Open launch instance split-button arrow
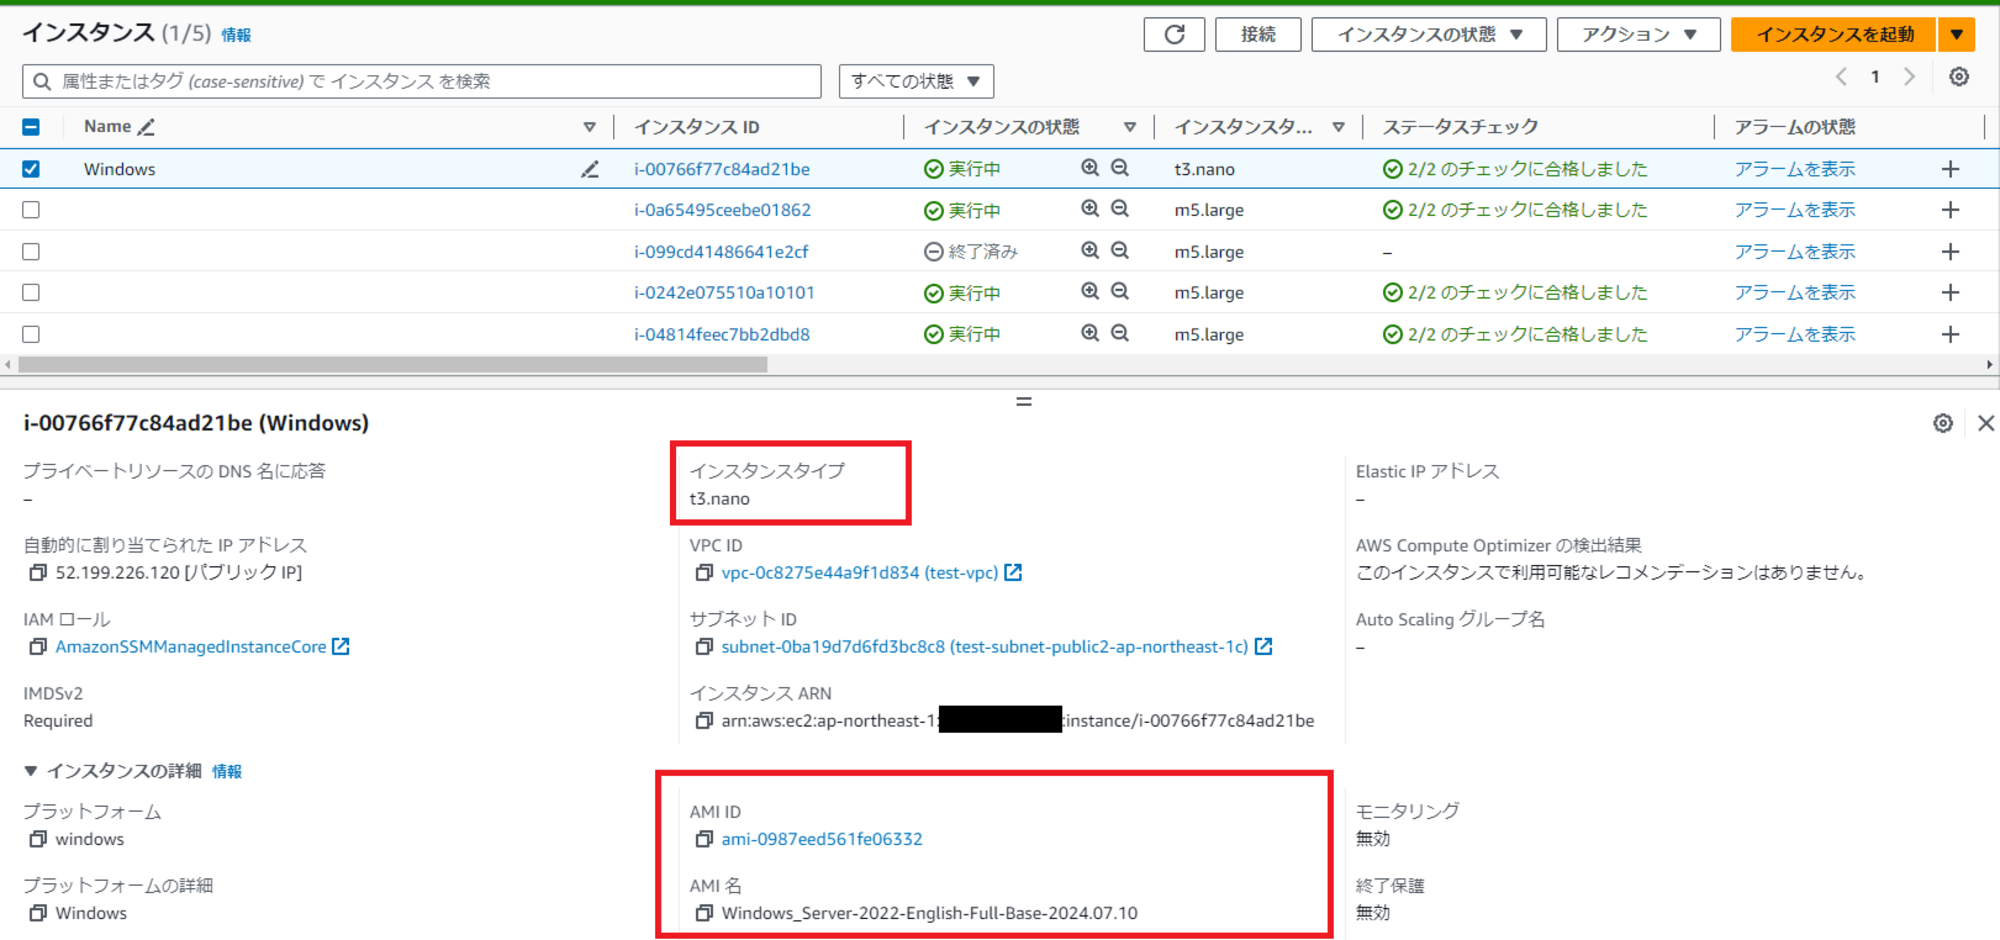The height and width of the screenshot is (940, 2000). point(1956,34)
